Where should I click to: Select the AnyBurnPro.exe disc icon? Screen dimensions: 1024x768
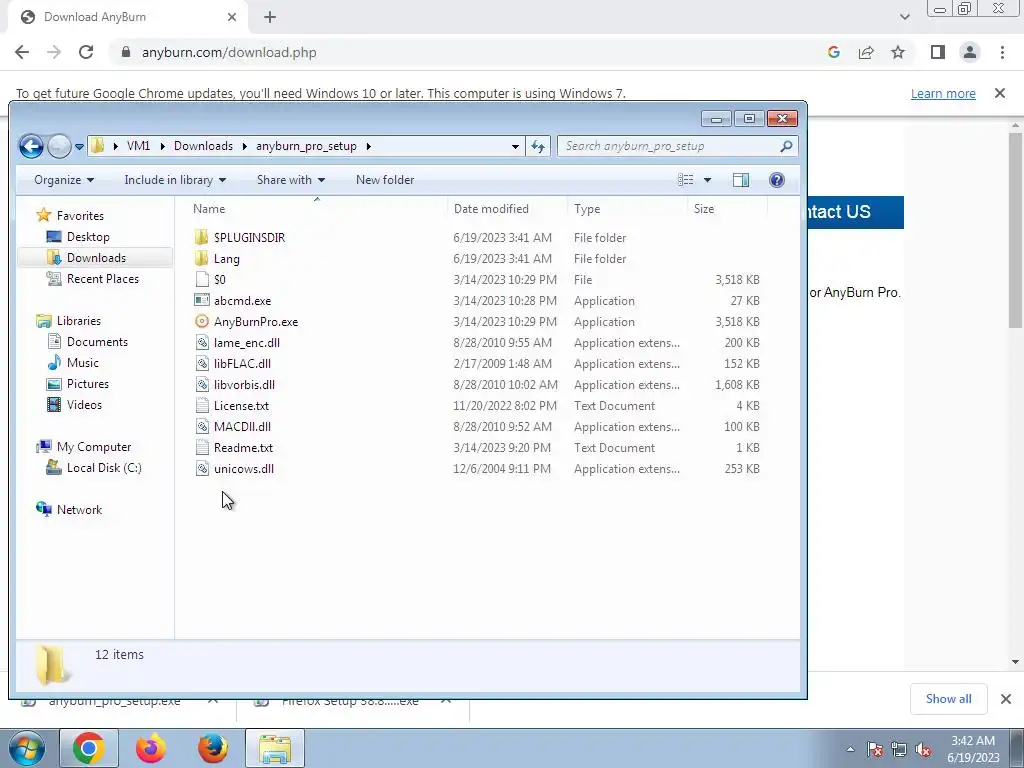(x=202, y=321)
